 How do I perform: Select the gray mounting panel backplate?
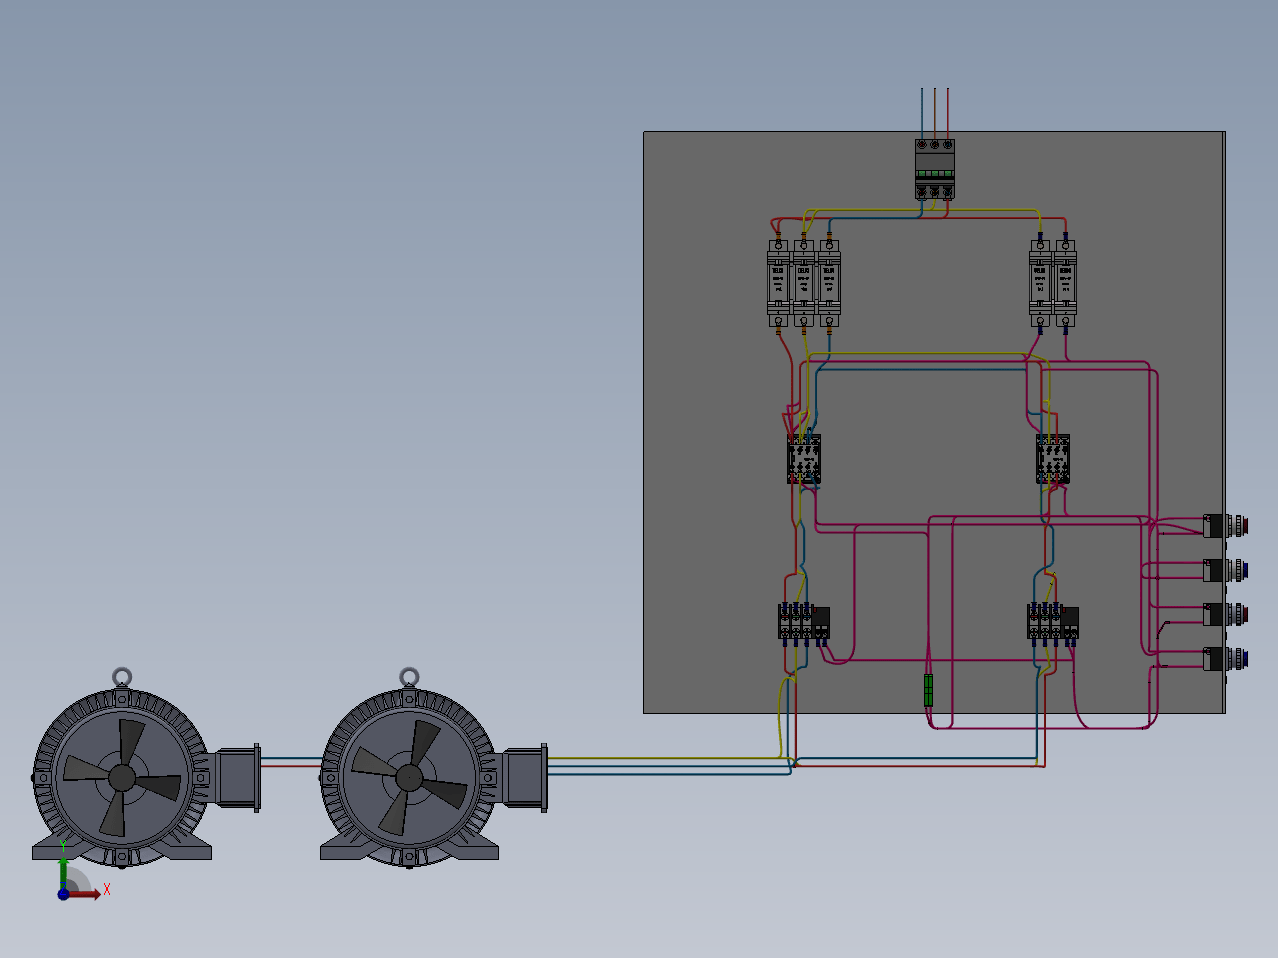point(934,422)
